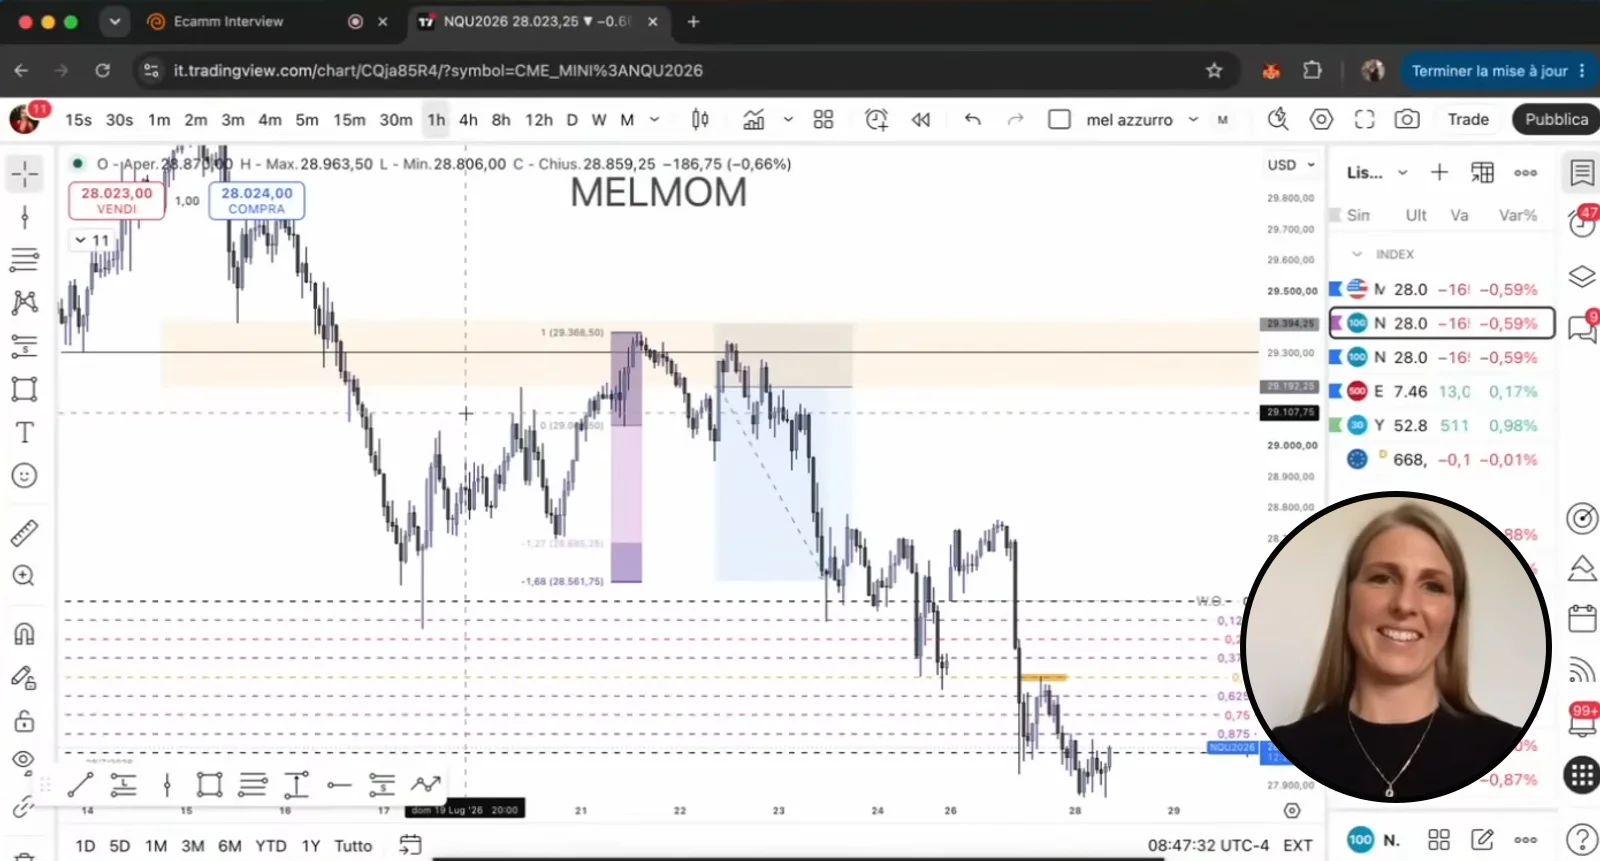This screenshot has height=861, width=1600.
Task: Collapse the INDEX watchlist section
Action: [1357, 254]
